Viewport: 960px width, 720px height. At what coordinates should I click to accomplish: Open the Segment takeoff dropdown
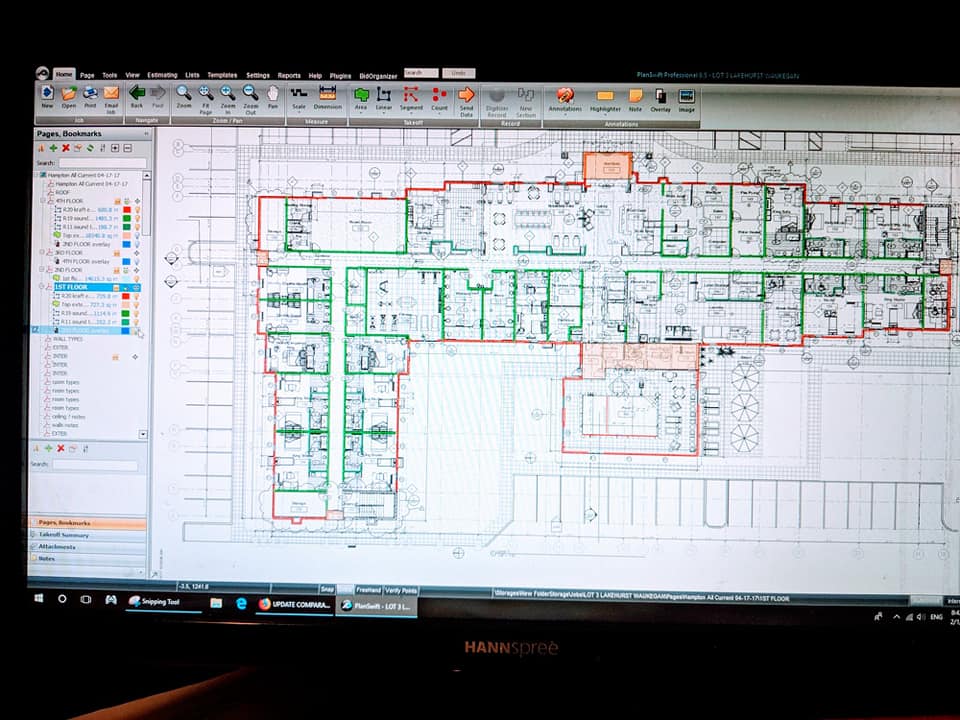point(411,115)
